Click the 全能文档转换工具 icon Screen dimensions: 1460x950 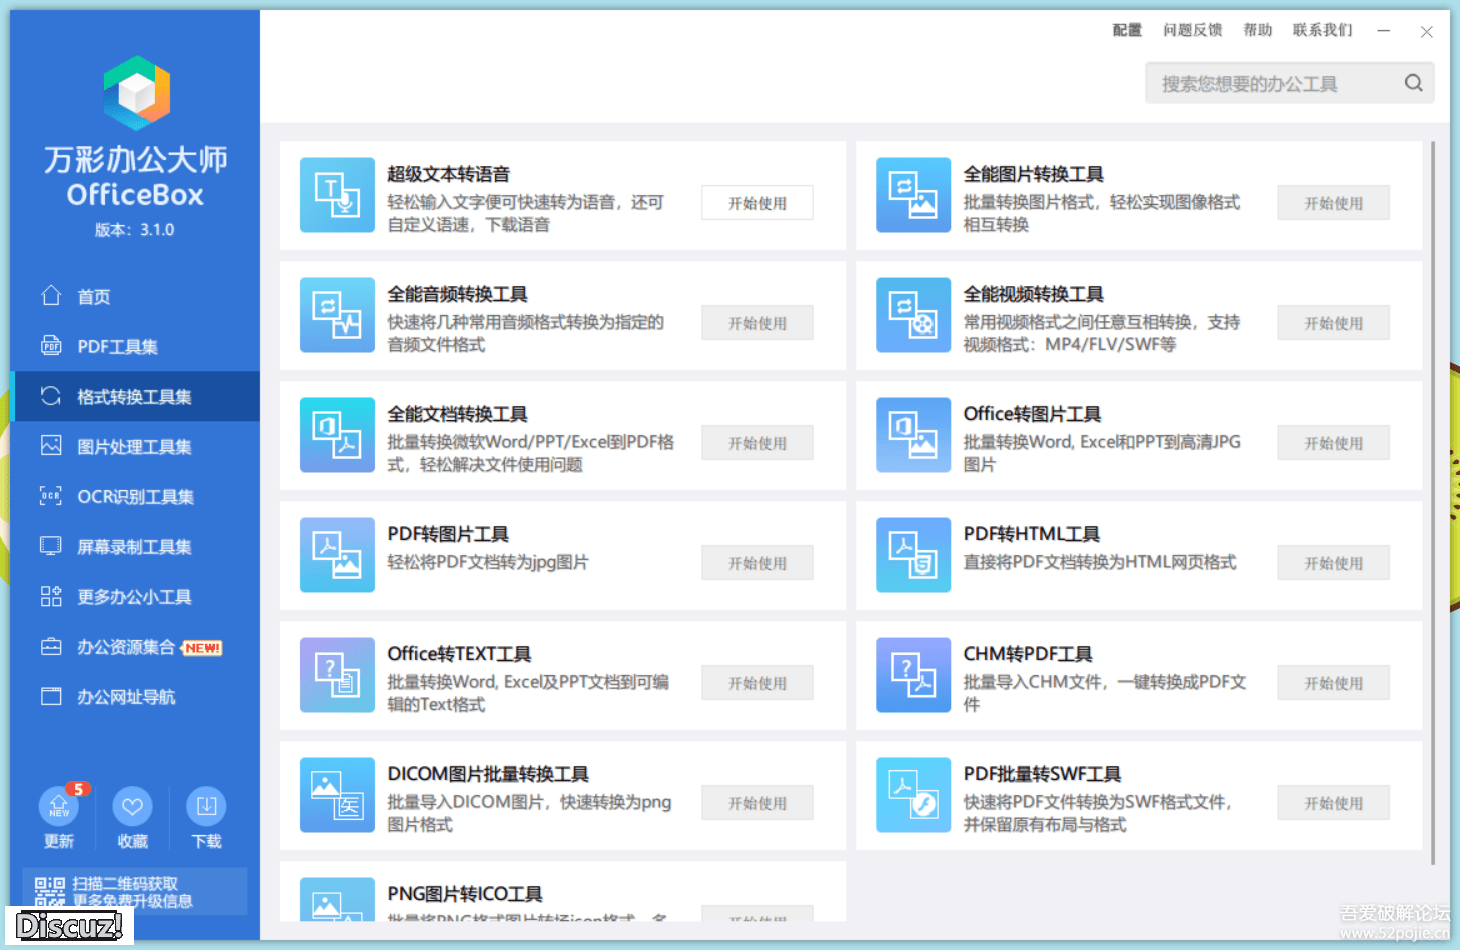(337, 435)
